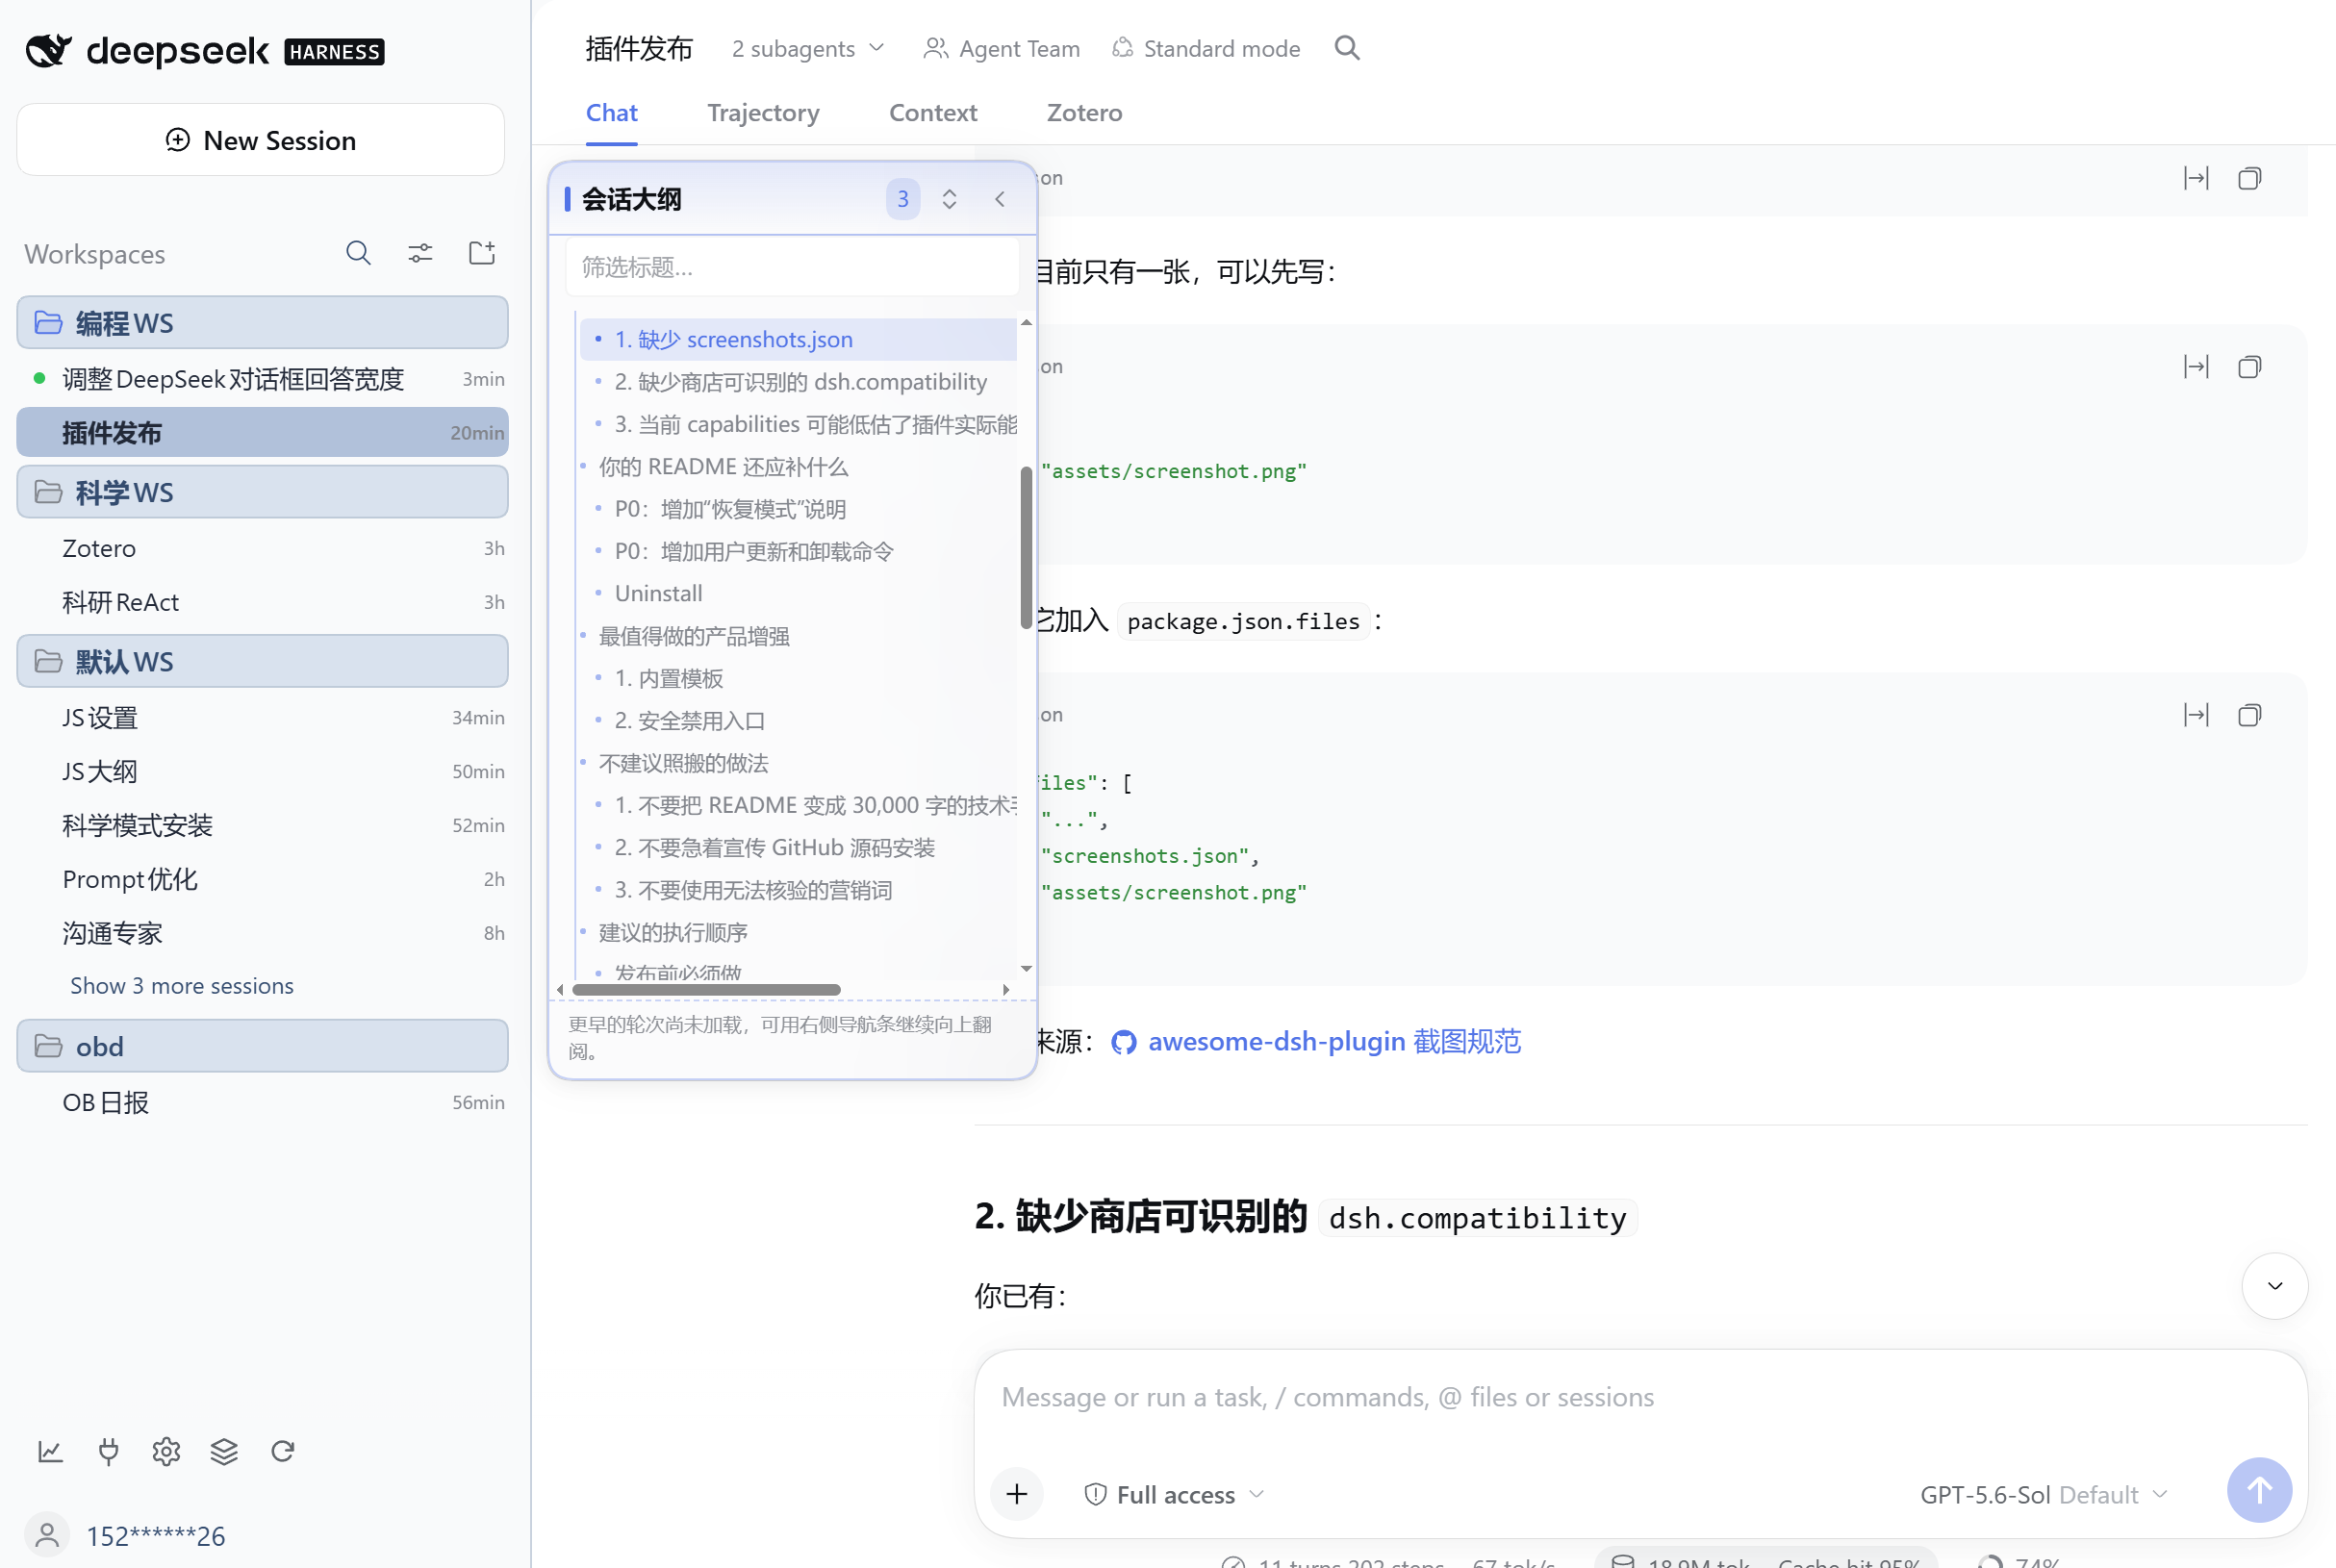The width and height of the screenshot is (2336, 1568).
Task: Search workspaces using the magnifier icon
Action: pos(358,253)
